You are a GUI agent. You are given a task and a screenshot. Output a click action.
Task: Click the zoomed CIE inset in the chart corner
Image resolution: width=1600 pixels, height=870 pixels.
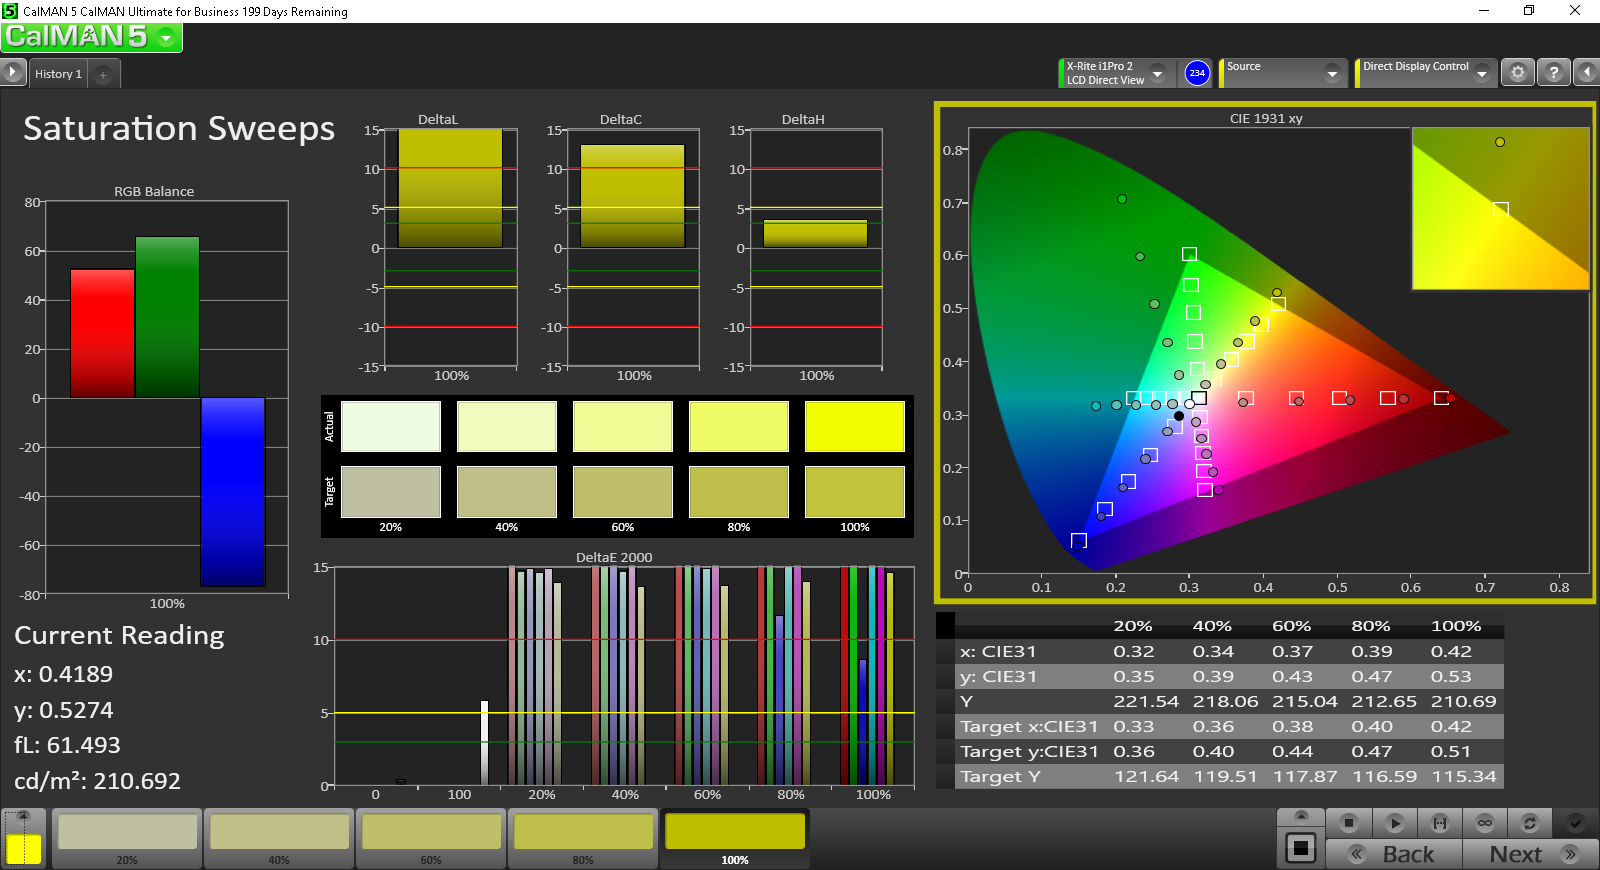pos(1500,208)
